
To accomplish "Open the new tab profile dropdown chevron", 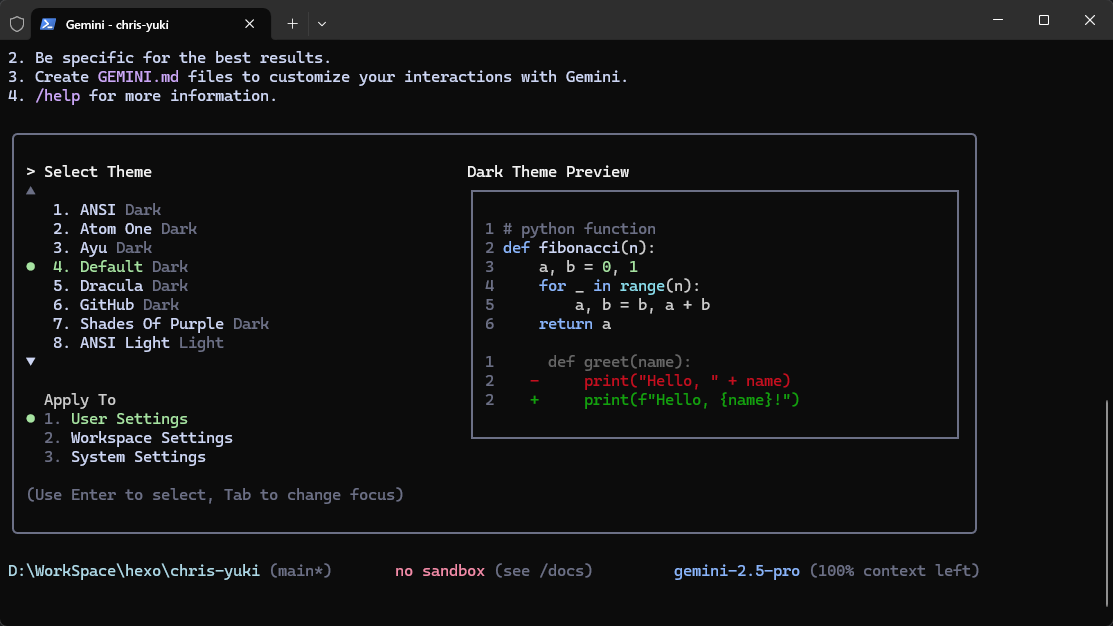I will point(322,23).
